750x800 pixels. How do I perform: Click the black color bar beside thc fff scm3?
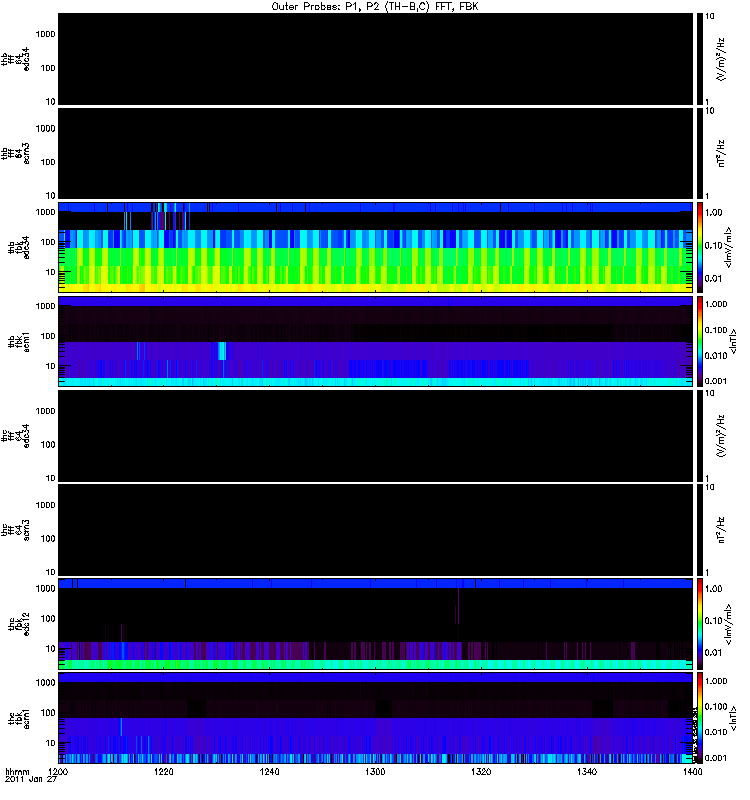(x=700, y=530)
